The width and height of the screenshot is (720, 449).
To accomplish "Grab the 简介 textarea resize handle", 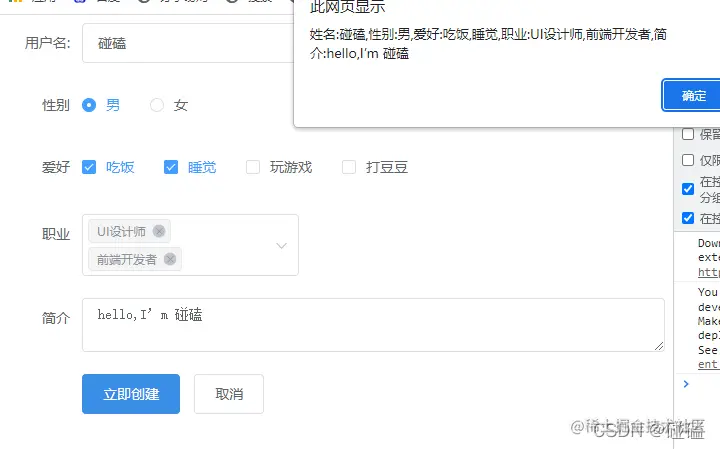I will pos(659,346).
